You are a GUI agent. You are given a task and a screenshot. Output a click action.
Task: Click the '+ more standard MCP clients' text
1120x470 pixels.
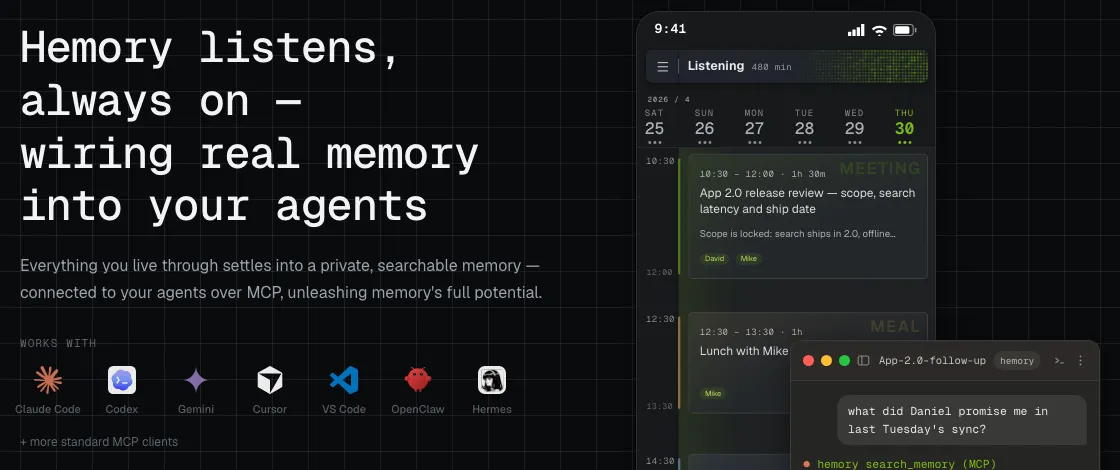[99, 441]
